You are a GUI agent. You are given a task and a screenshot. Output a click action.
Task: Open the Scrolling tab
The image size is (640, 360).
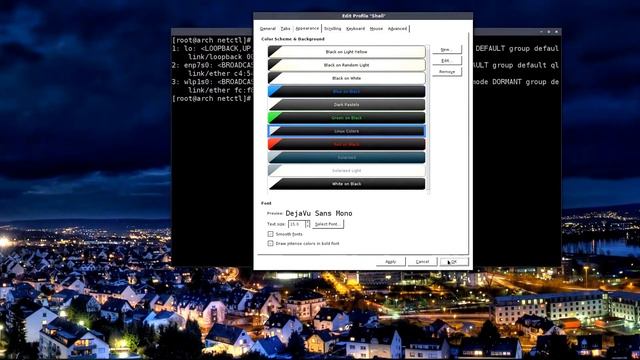pos(332,29)
